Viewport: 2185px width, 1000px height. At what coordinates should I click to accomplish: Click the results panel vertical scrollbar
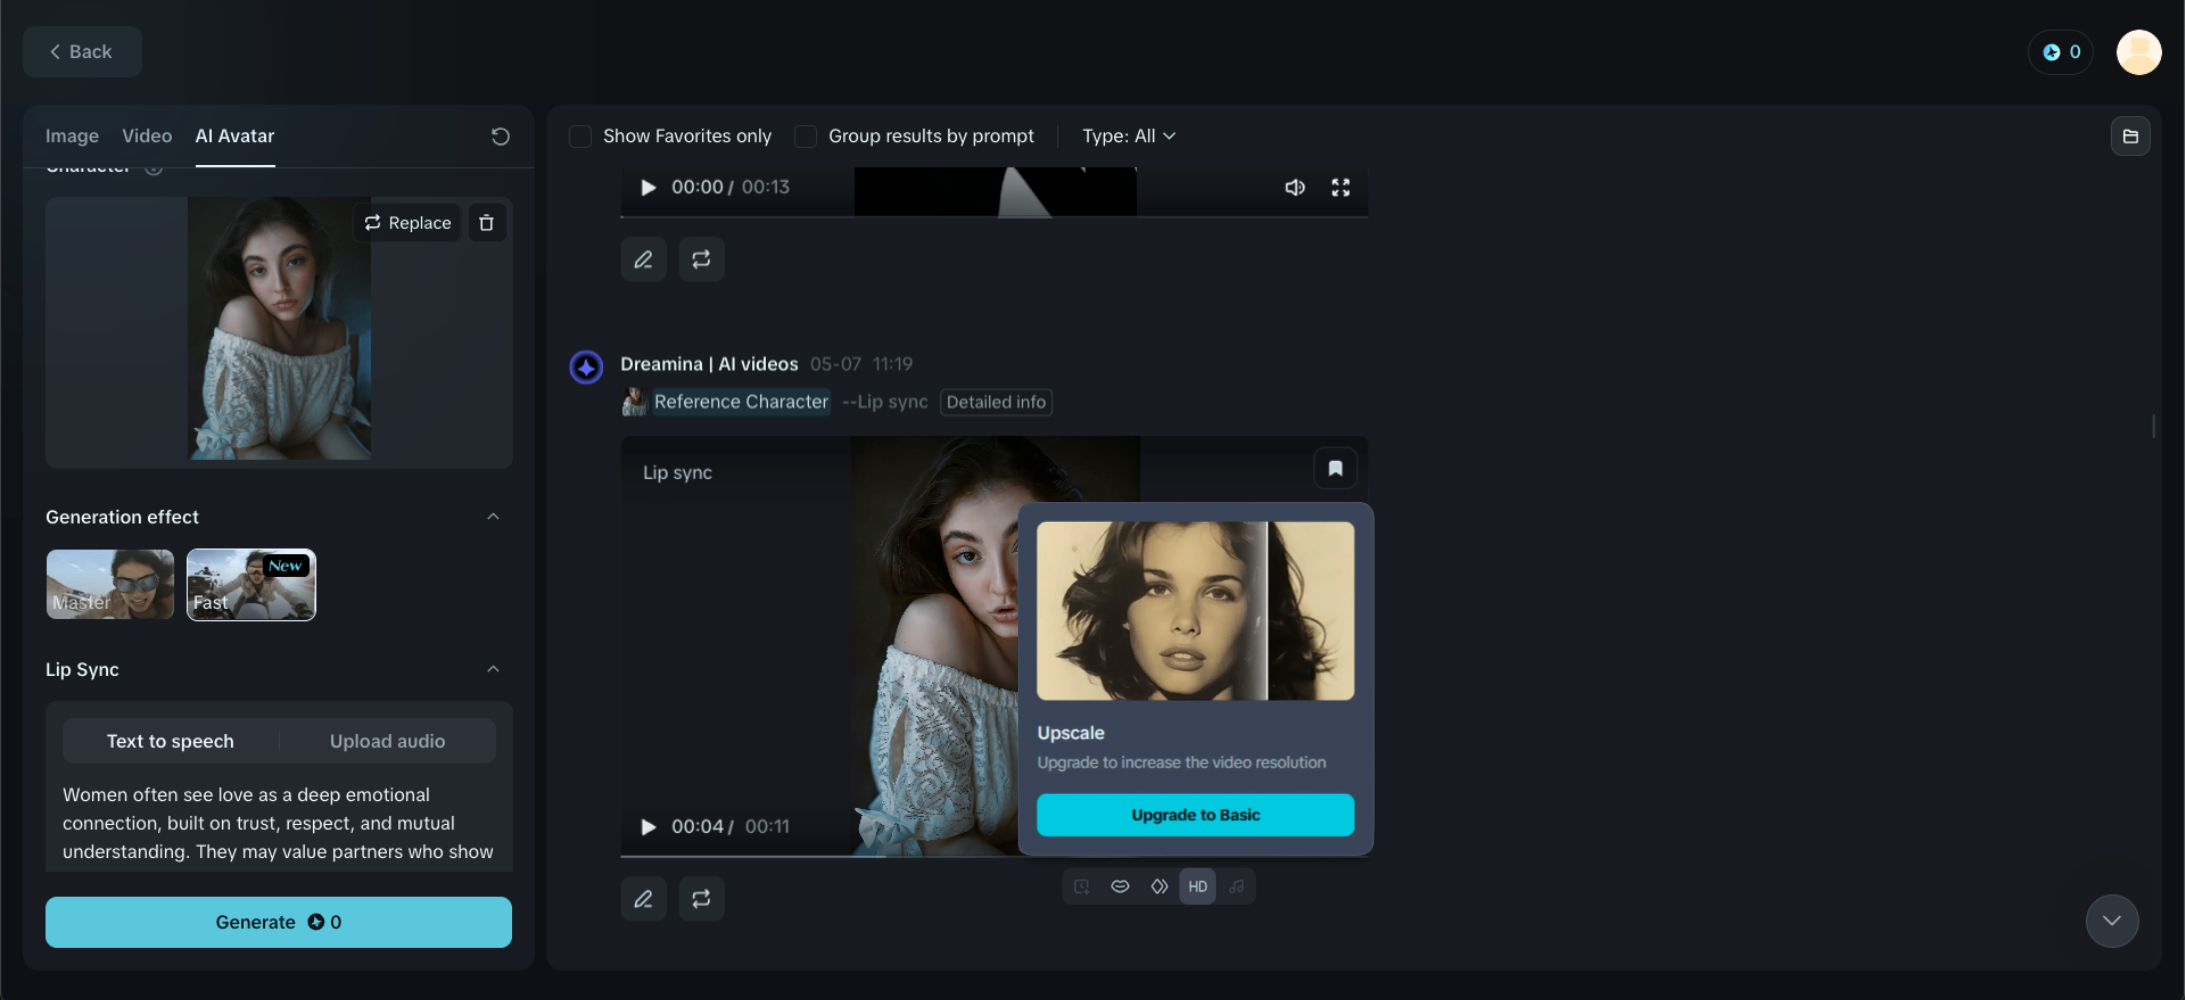click(x=2153, y=426)
